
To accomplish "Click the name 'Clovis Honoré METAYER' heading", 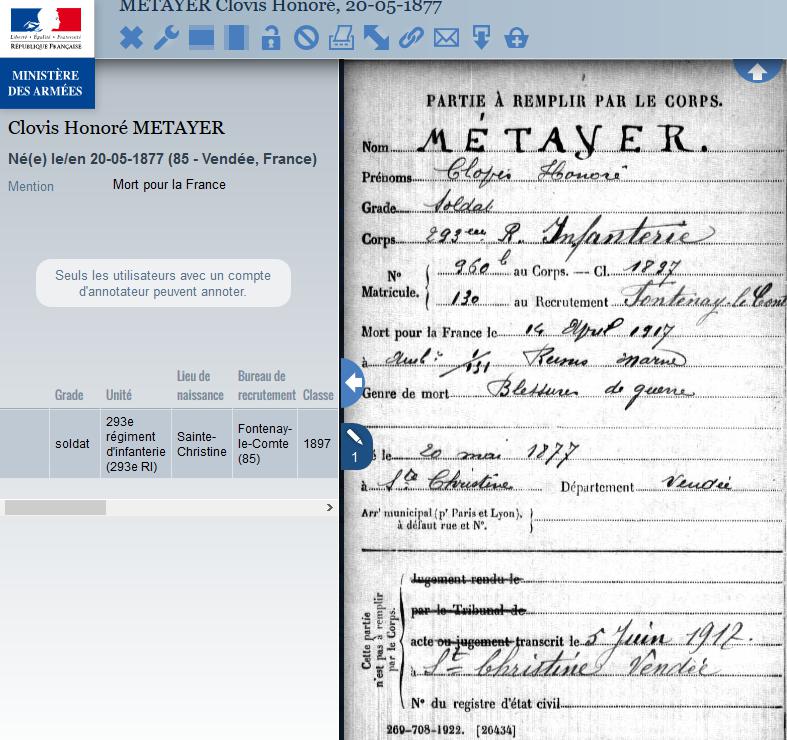I will tap(116, 128).
